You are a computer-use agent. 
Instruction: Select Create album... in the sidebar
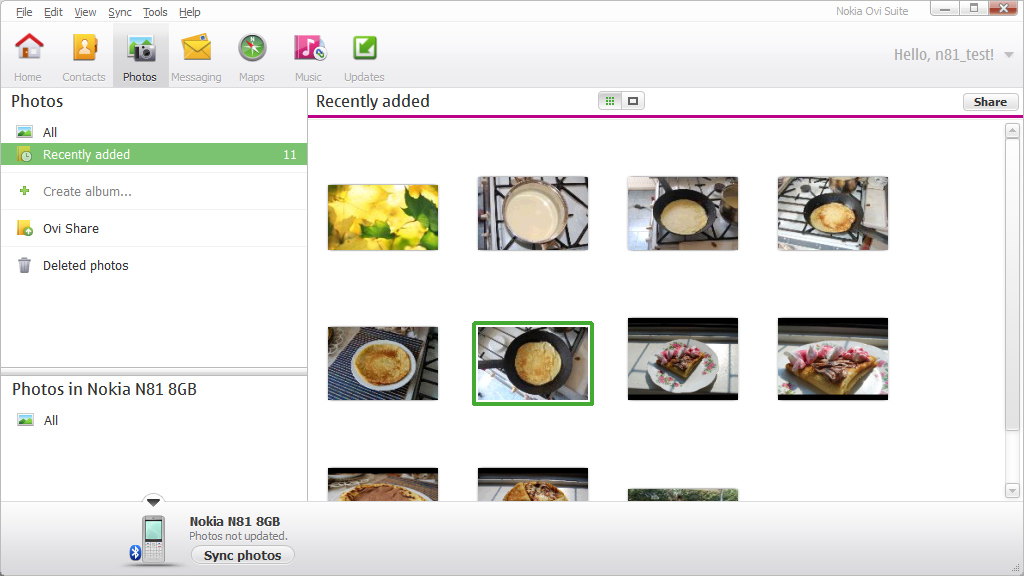[x=88, y=191]
